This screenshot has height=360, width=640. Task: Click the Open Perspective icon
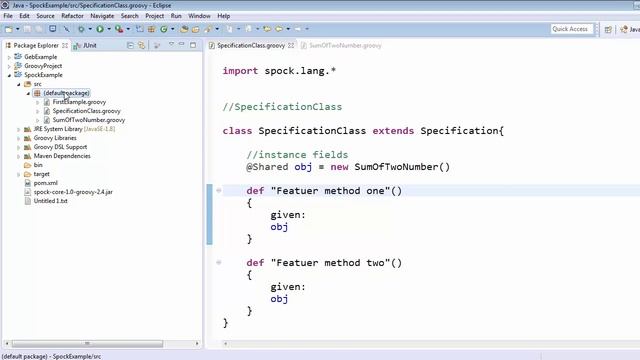point(608,29)
